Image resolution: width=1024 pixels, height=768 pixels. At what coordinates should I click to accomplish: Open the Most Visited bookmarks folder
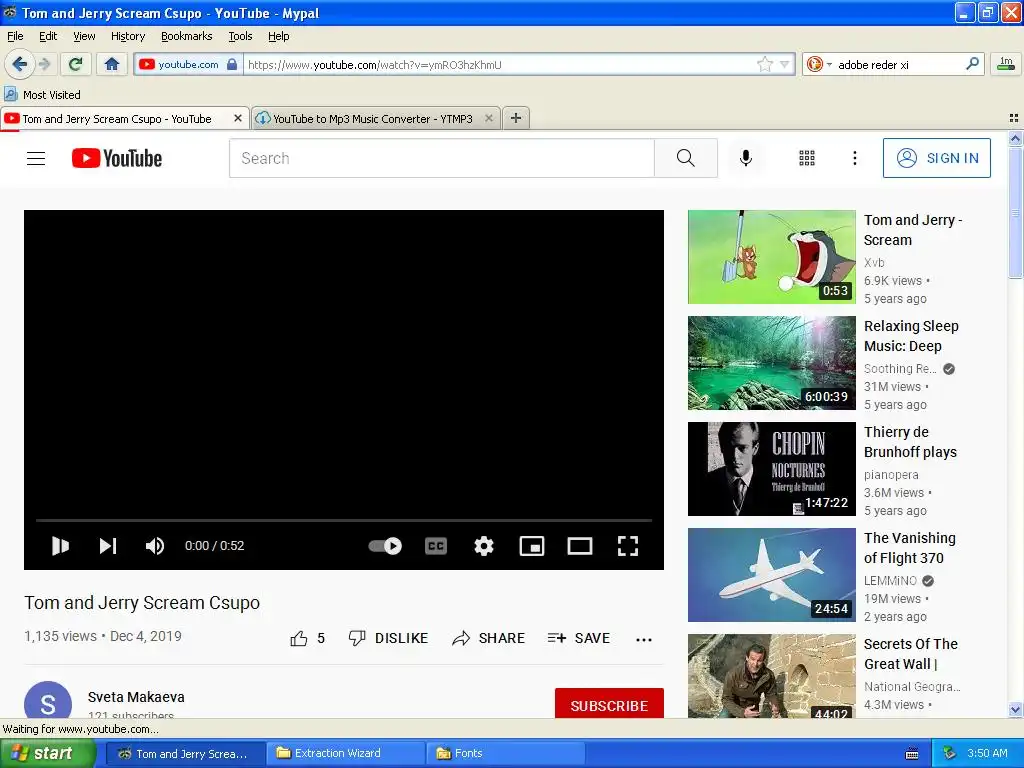click(x=43, y=95)
